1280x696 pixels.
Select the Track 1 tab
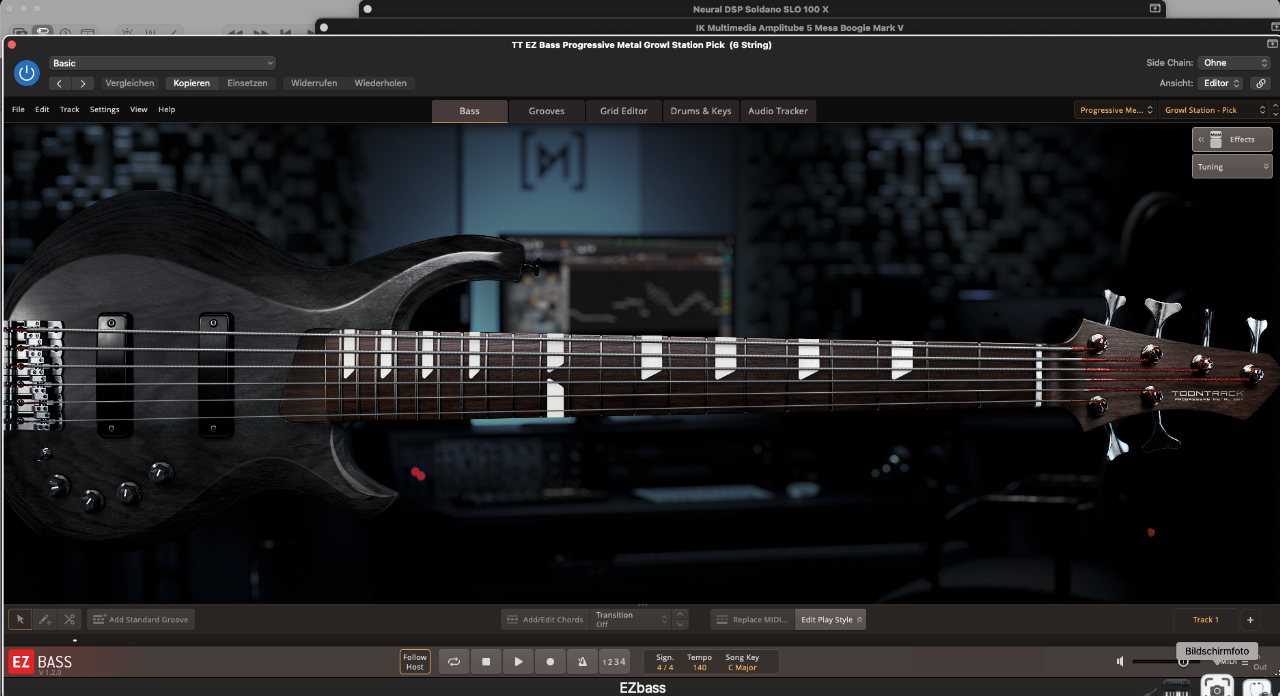pos(1205,619)
